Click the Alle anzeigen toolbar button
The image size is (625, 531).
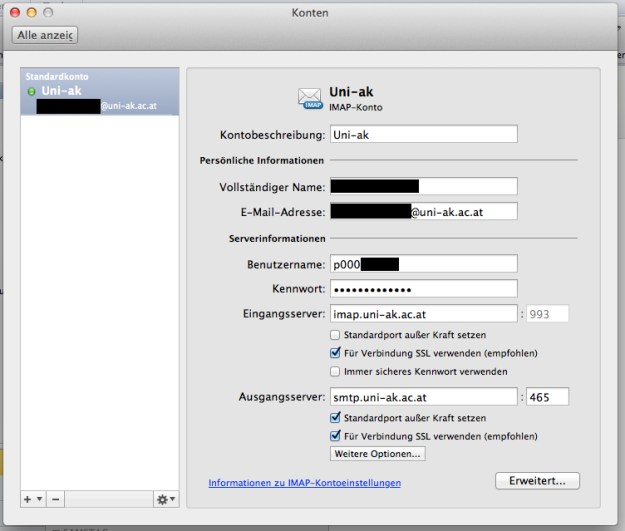[x=45, y=35]
